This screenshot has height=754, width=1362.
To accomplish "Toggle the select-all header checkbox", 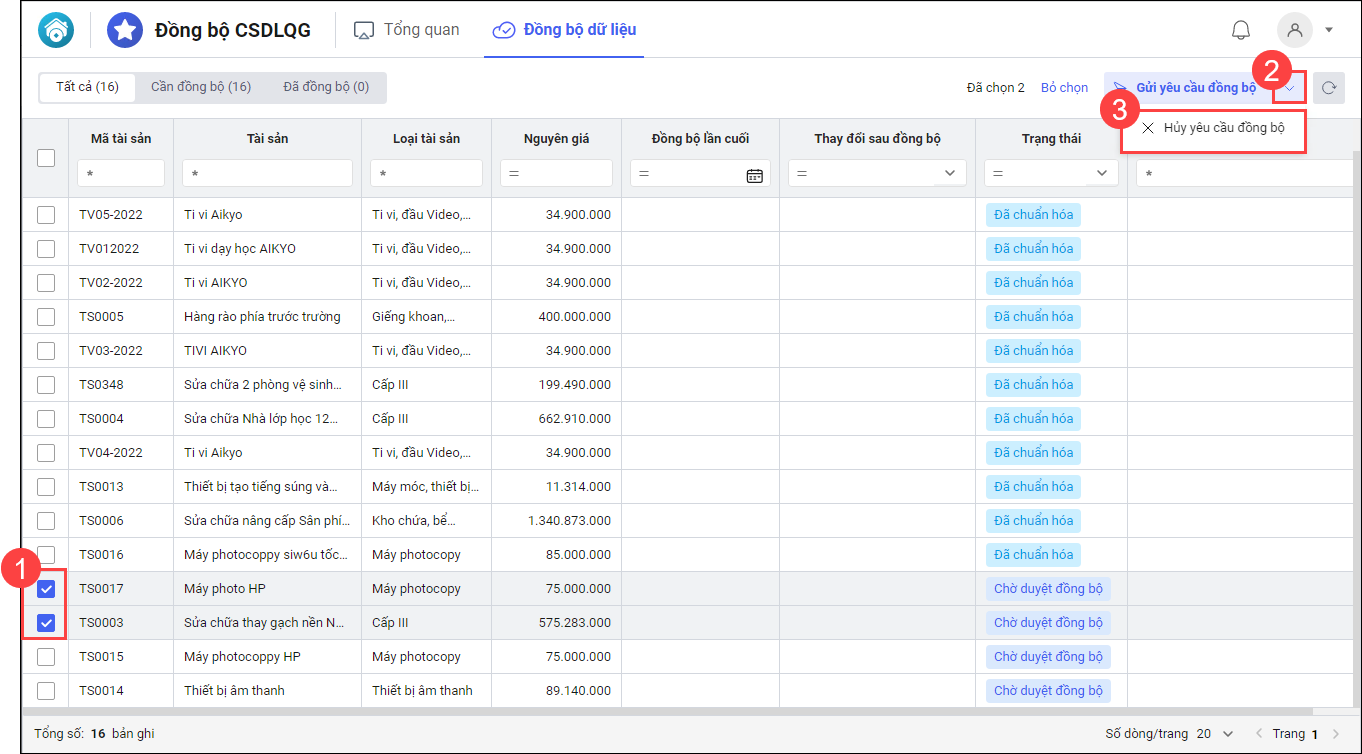I will [46, 157].
